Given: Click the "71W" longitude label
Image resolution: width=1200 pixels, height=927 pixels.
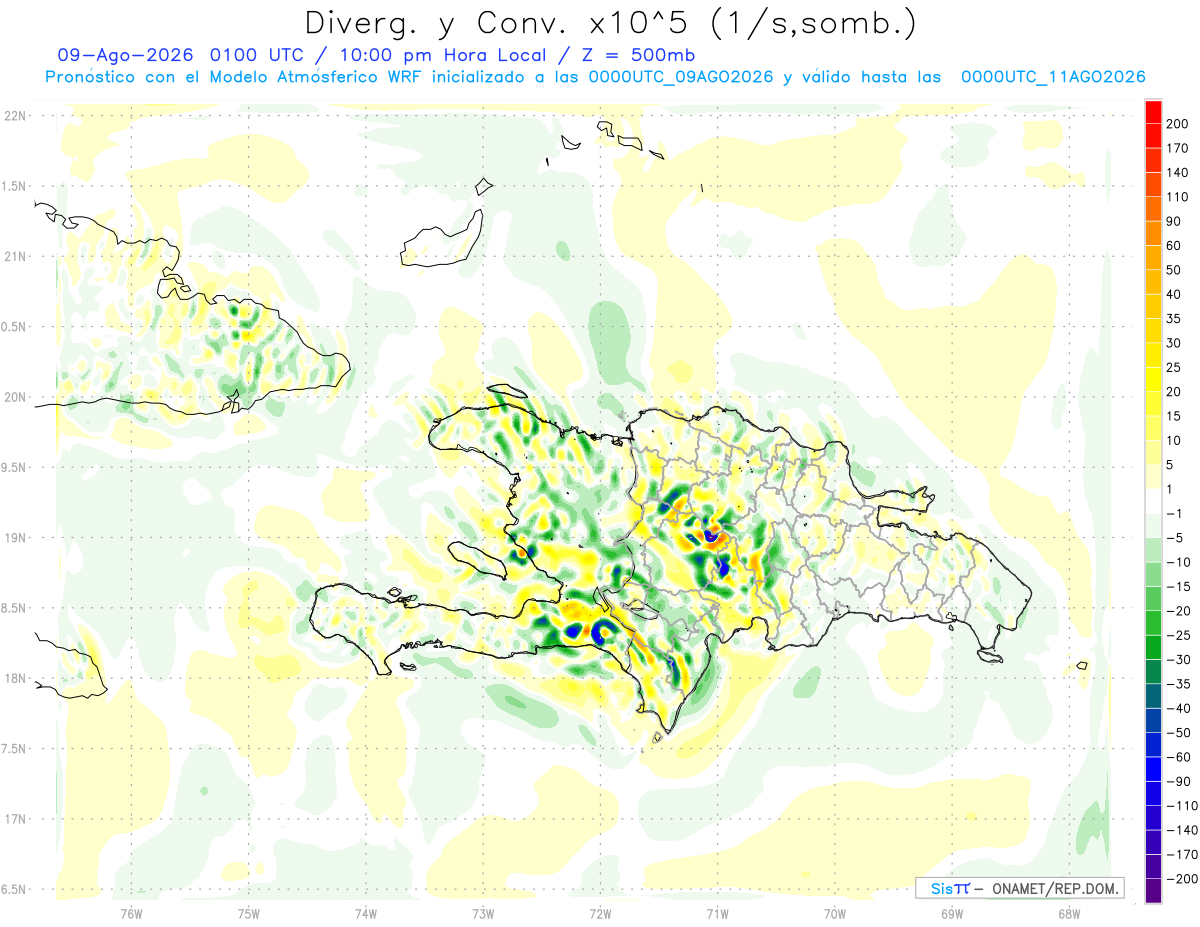Looking at the screenshot, I should 716,913.
